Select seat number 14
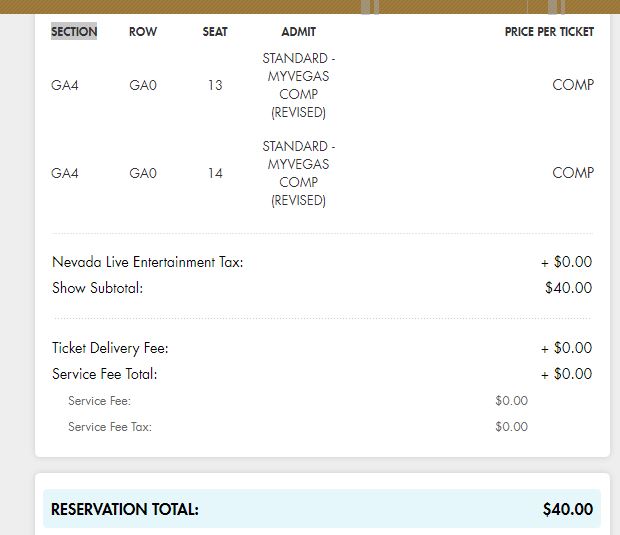620x535 pixels. pyautogui.click(x=215, y=173)
